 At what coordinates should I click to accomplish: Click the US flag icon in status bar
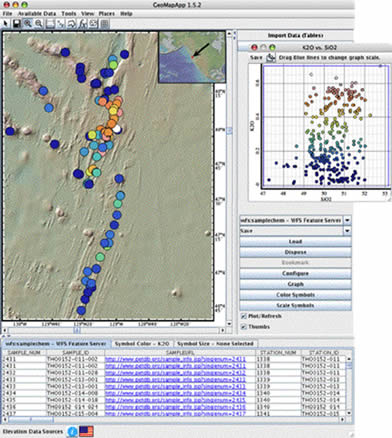click(x=86, y=431)
